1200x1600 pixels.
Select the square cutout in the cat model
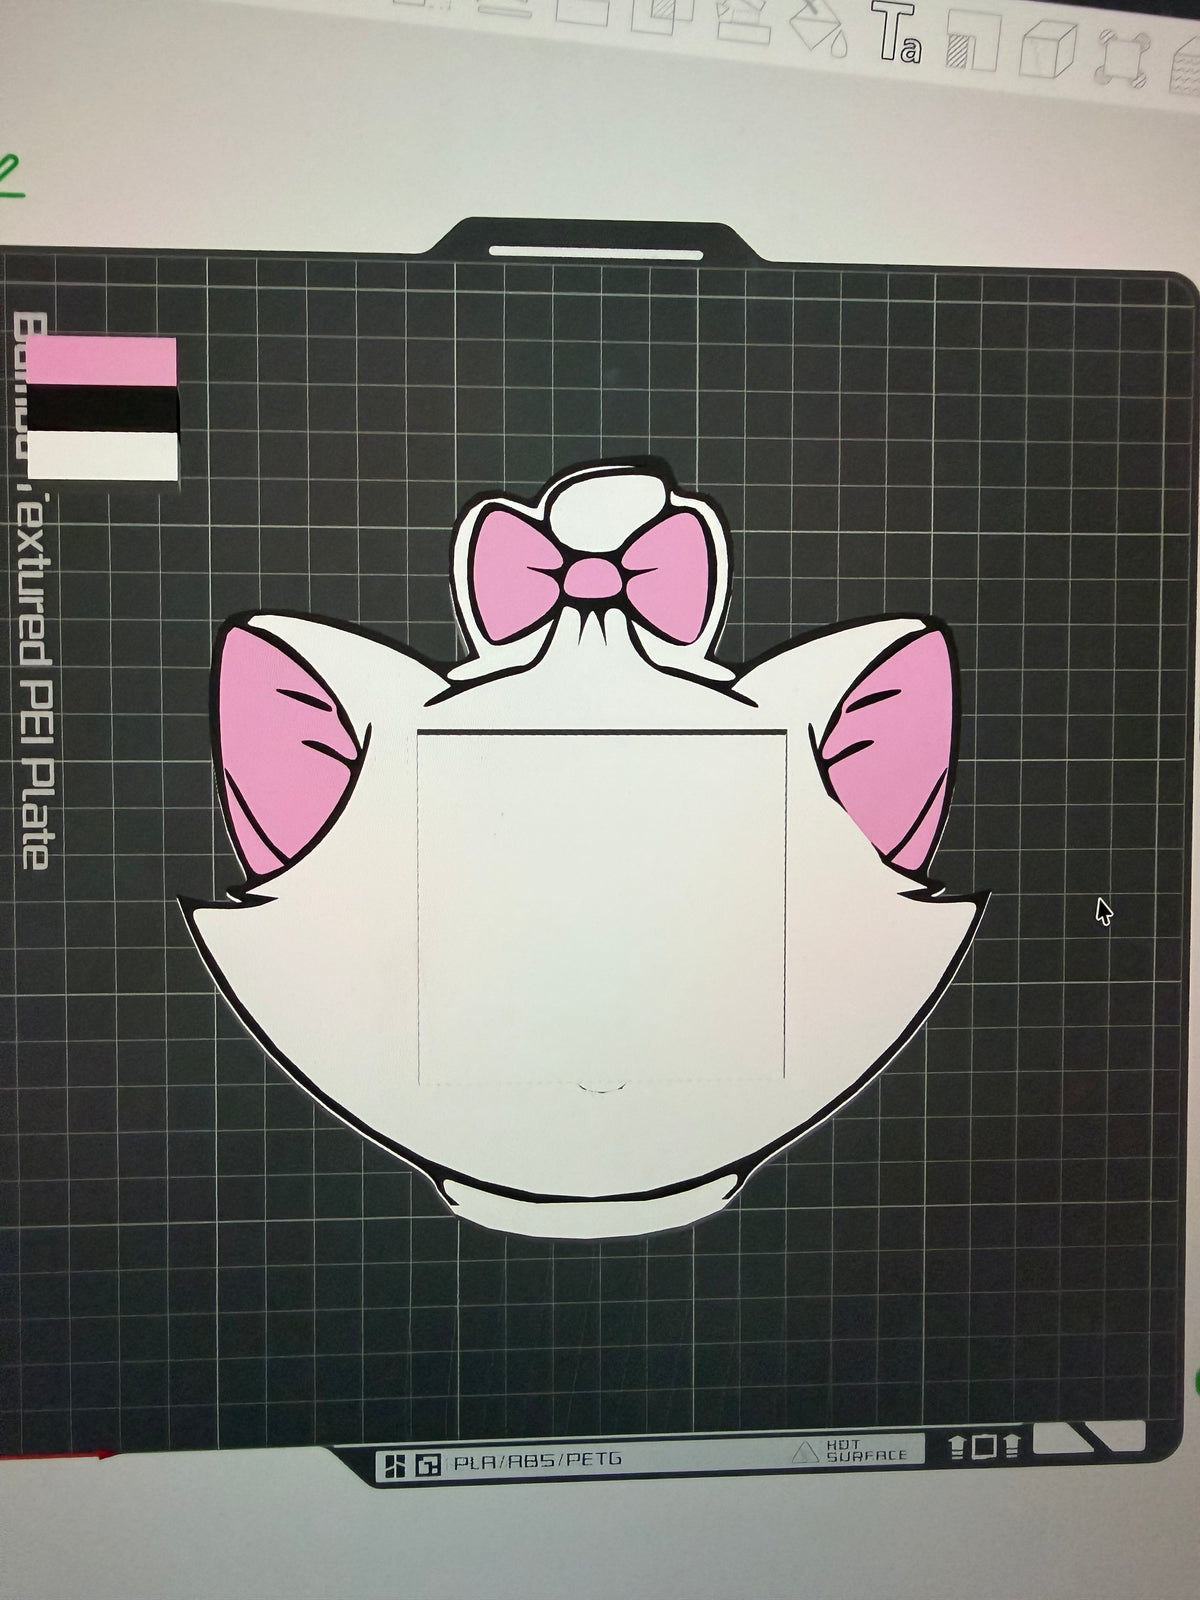(602, 908)
